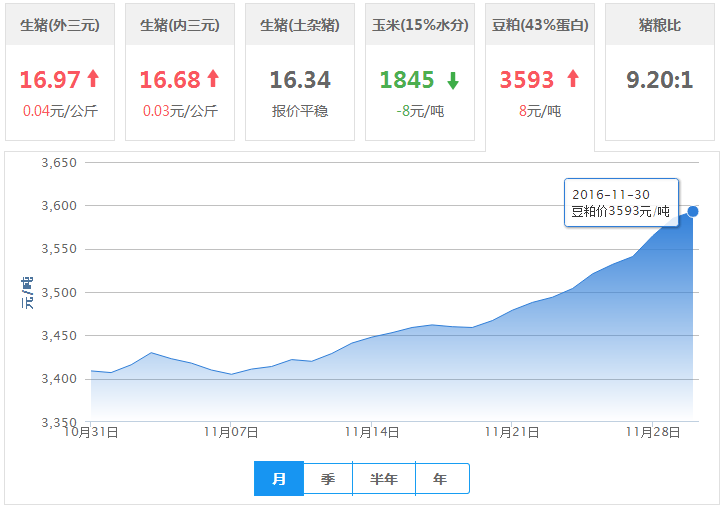Click the highlighted data point for 2016-11-30
Image resolution: width=727 pixels, height=512 pixels.
[x=693, y=211]
